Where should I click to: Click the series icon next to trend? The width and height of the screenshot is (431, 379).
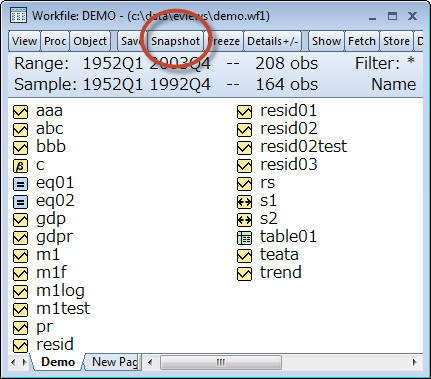click(x=244, y=274)
